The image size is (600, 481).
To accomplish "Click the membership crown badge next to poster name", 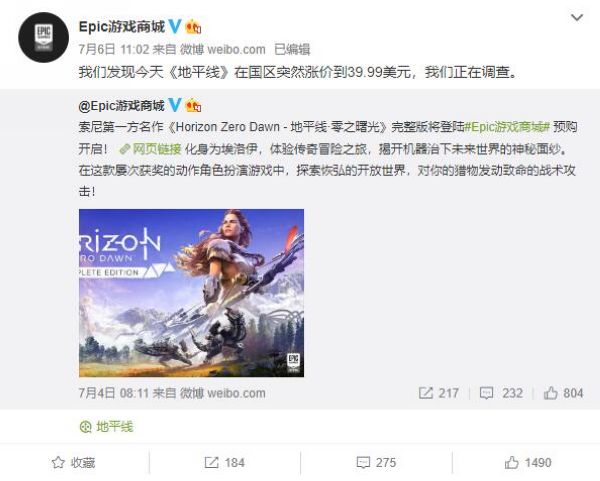I will 193,27.
